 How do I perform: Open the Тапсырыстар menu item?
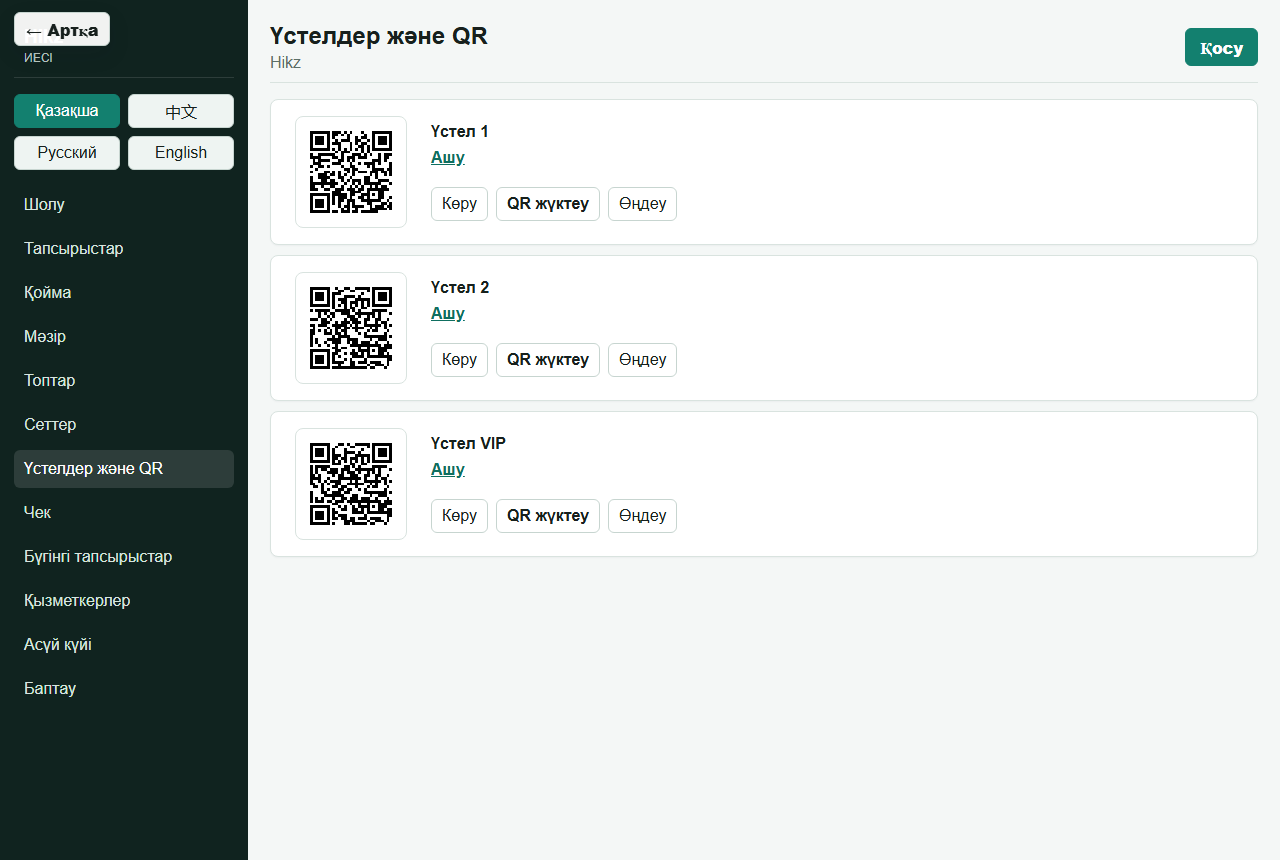click(x=124, y=249)
